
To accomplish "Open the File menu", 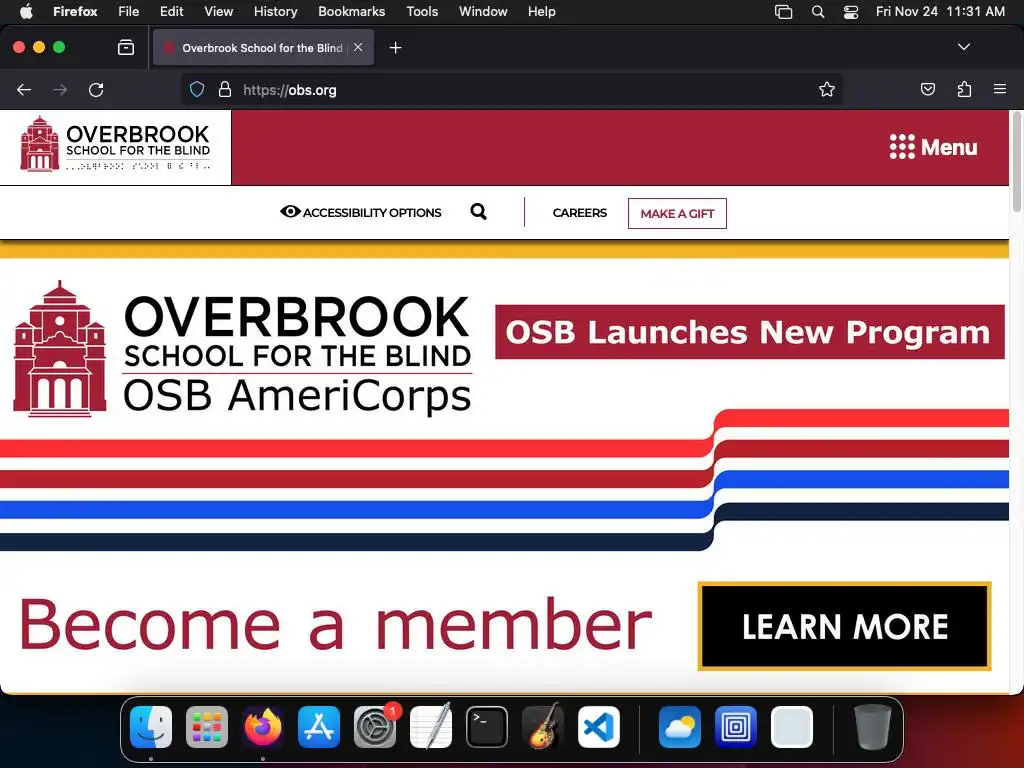I will [x=129, y=11].
